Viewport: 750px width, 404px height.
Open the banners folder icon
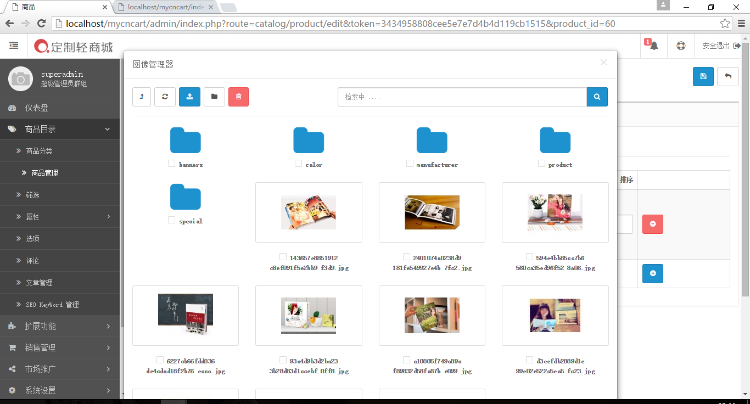(x=185, y=140)
